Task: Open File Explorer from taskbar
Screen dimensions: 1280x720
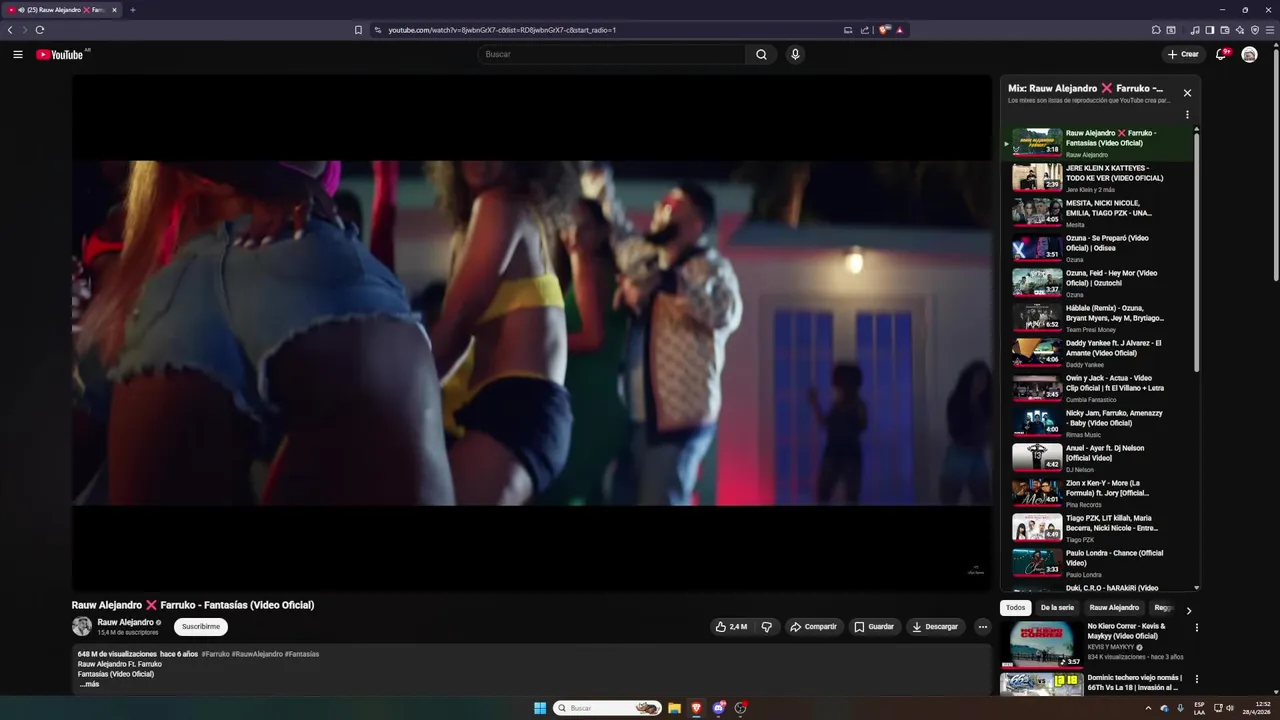Action: pyautogui.click(x=674, y=708)
